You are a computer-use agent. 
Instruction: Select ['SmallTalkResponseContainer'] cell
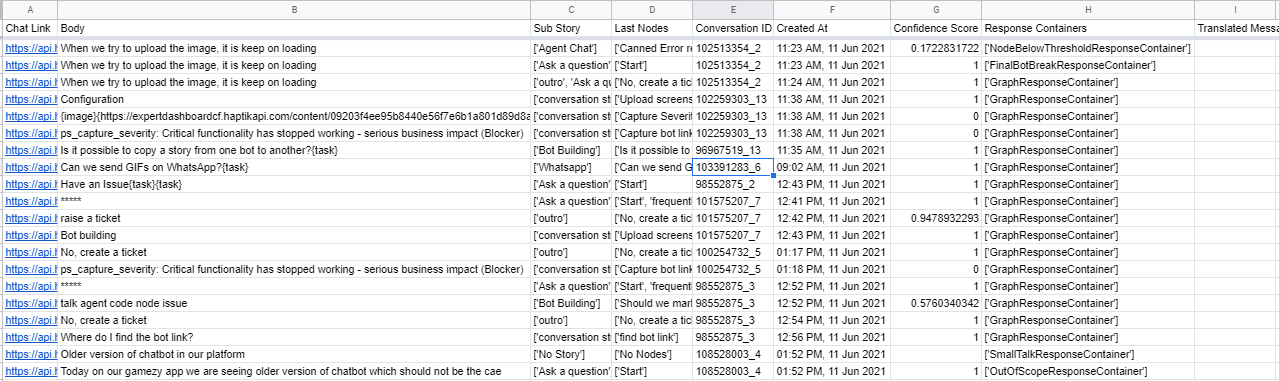coord(1087,354)
